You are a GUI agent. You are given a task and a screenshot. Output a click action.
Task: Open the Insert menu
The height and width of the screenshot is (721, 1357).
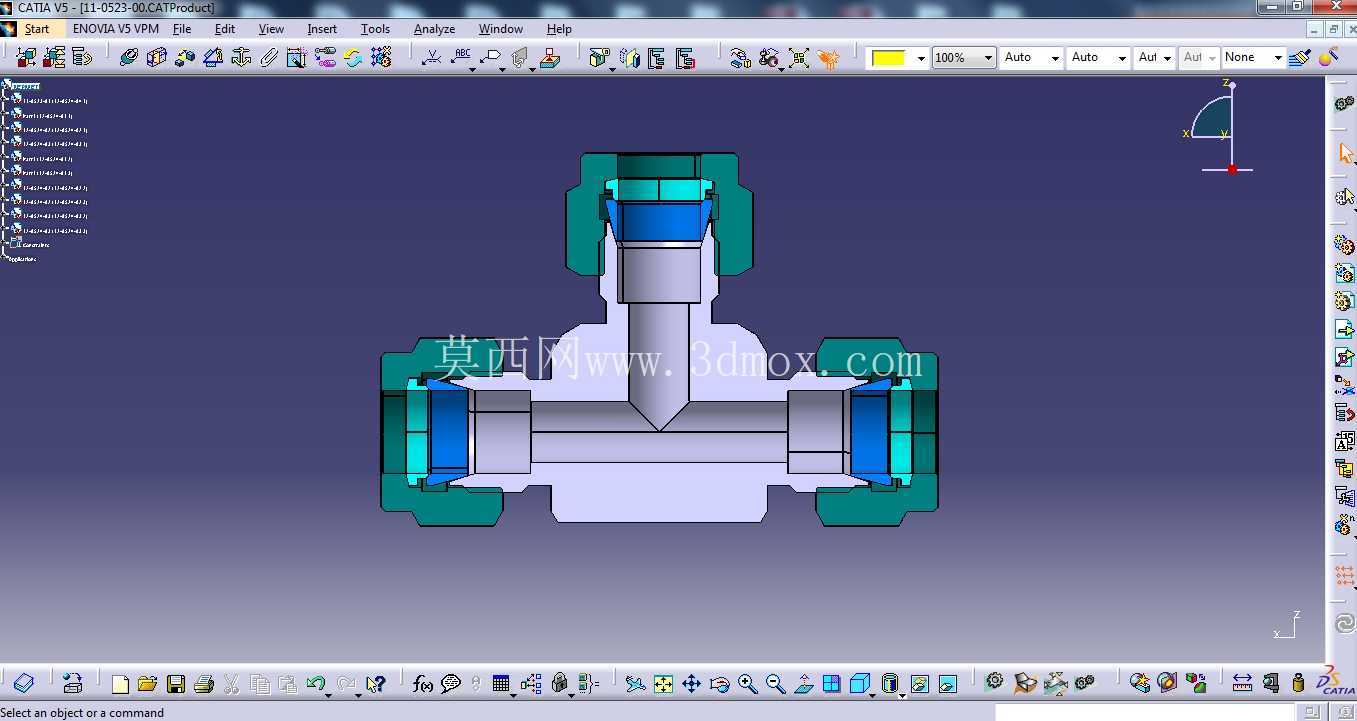(322, 29)
